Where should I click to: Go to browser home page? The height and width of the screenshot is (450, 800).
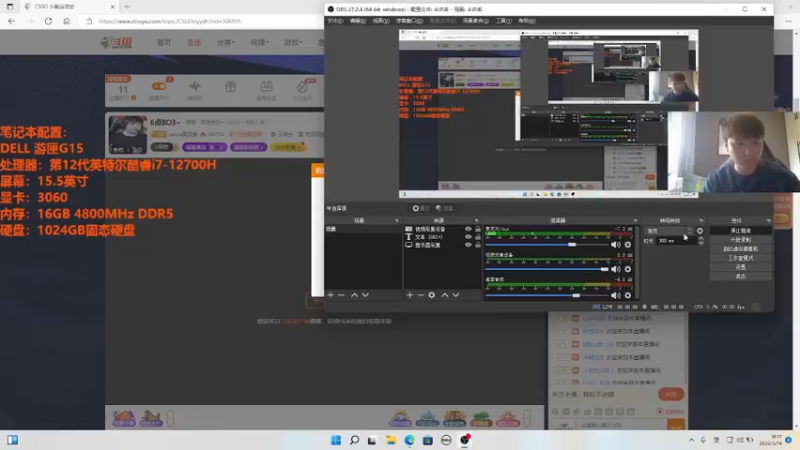66,21
